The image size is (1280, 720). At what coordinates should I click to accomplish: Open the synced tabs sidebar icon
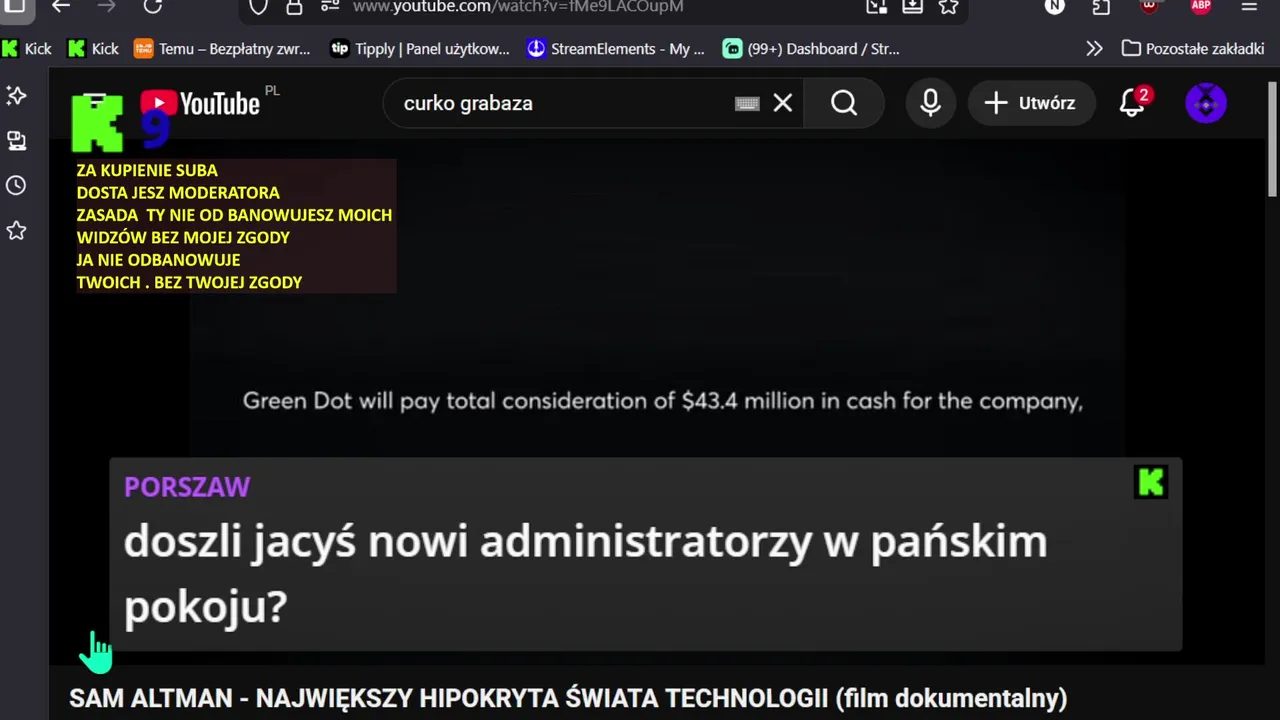16,141
